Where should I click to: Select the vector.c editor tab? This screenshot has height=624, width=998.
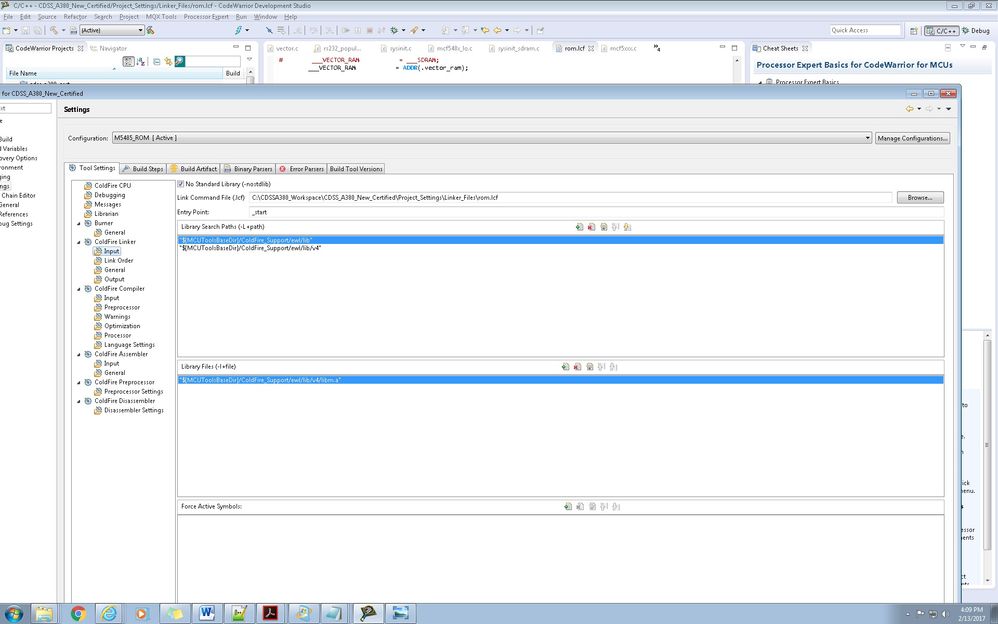pos(282,48)
